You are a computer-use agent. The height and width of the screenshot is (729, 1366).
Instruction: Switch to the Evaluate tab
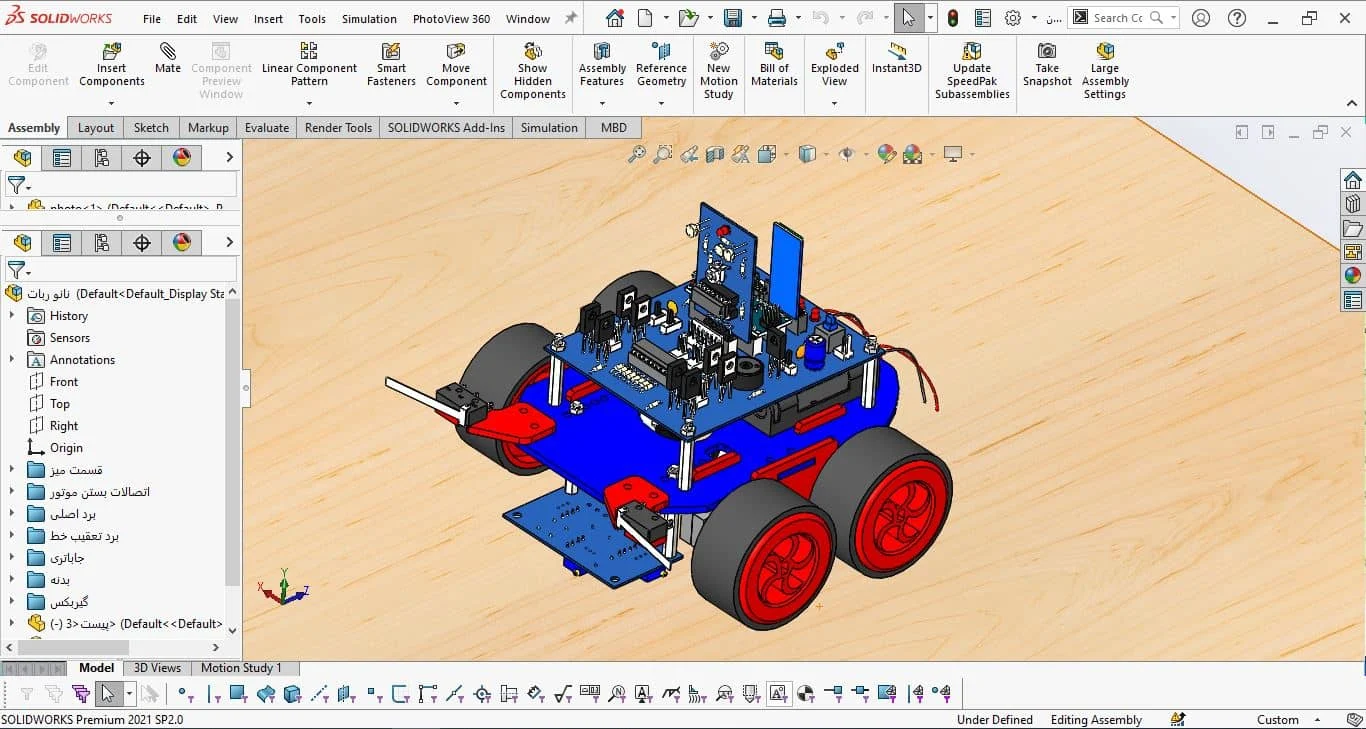pos(267,127)
